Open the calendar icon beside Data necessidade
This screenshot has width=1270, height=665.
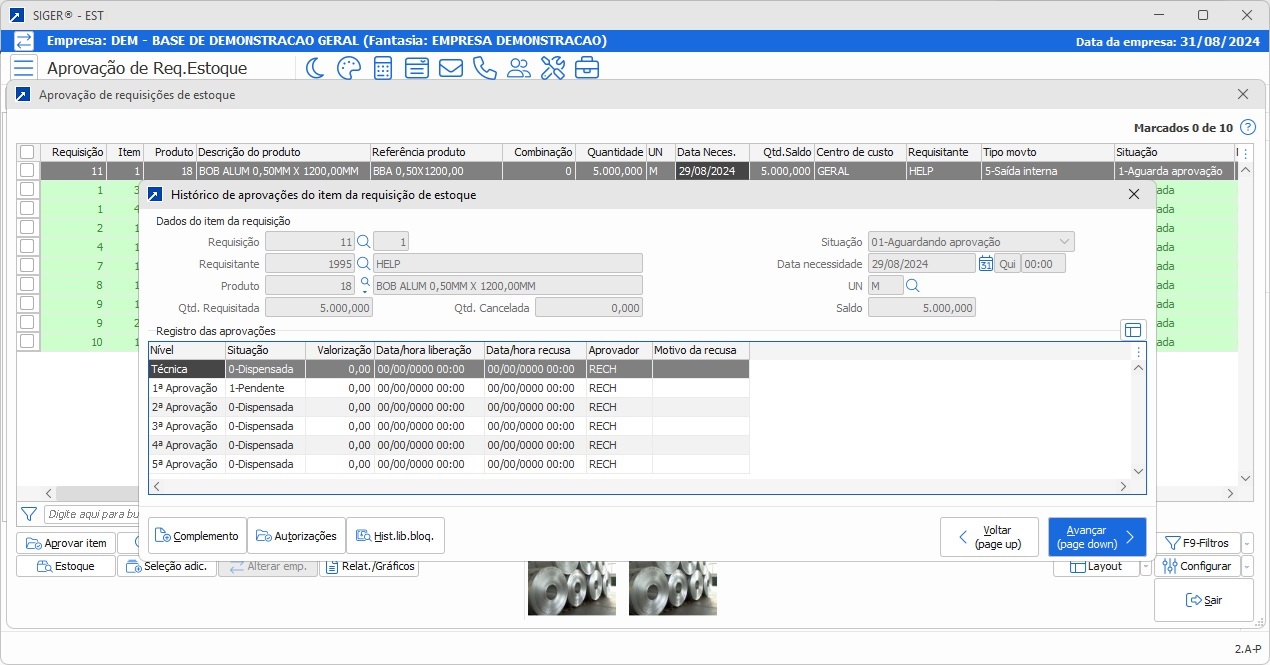pos(986,262)
